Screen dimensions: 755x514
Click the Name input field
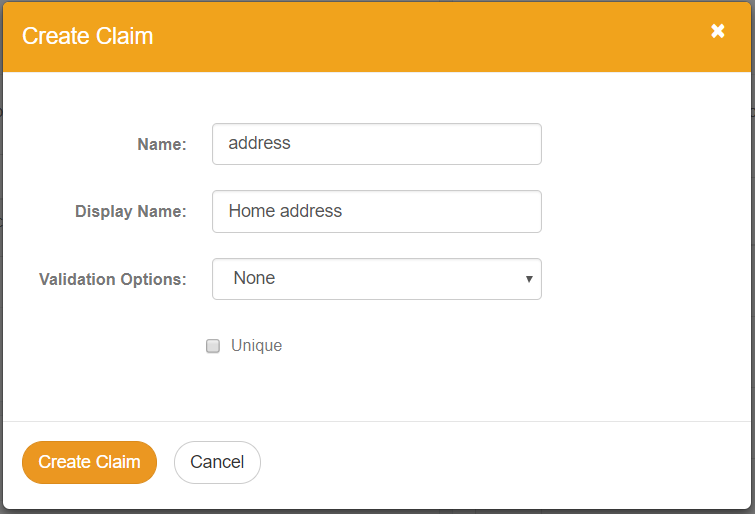point(376,144)
